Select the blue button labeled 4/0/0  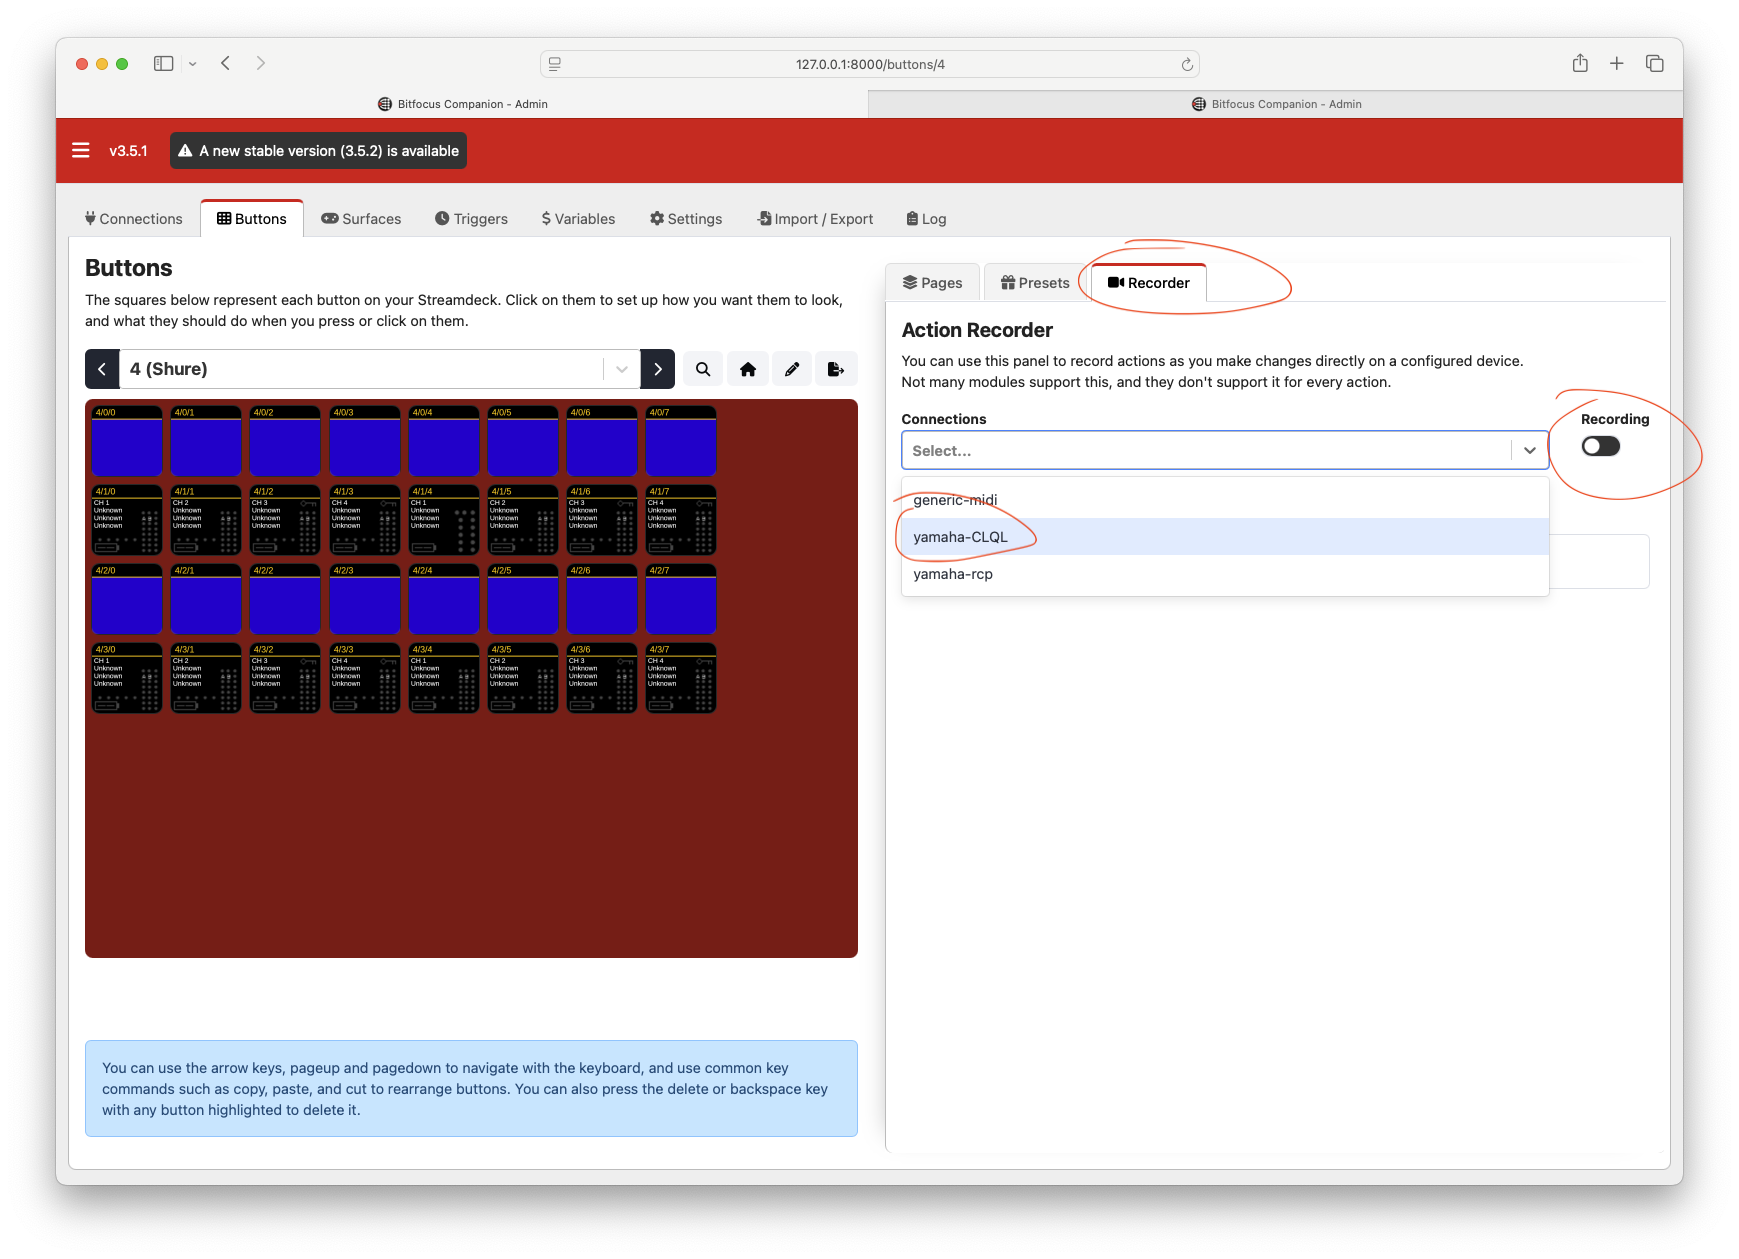127,441
